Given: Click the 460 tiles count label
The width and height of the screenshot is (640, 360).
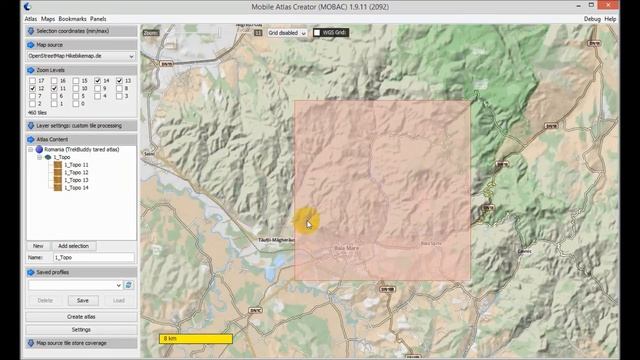Looking at the screenshot, I should pos(37,113).
